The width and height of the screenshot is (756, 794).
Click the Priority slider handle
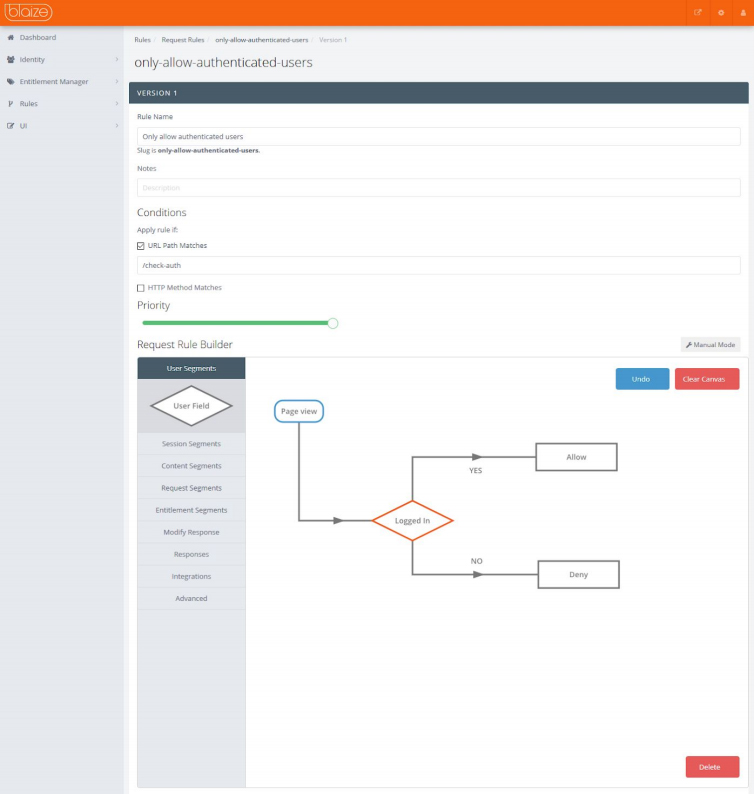(x=333, y=323)
